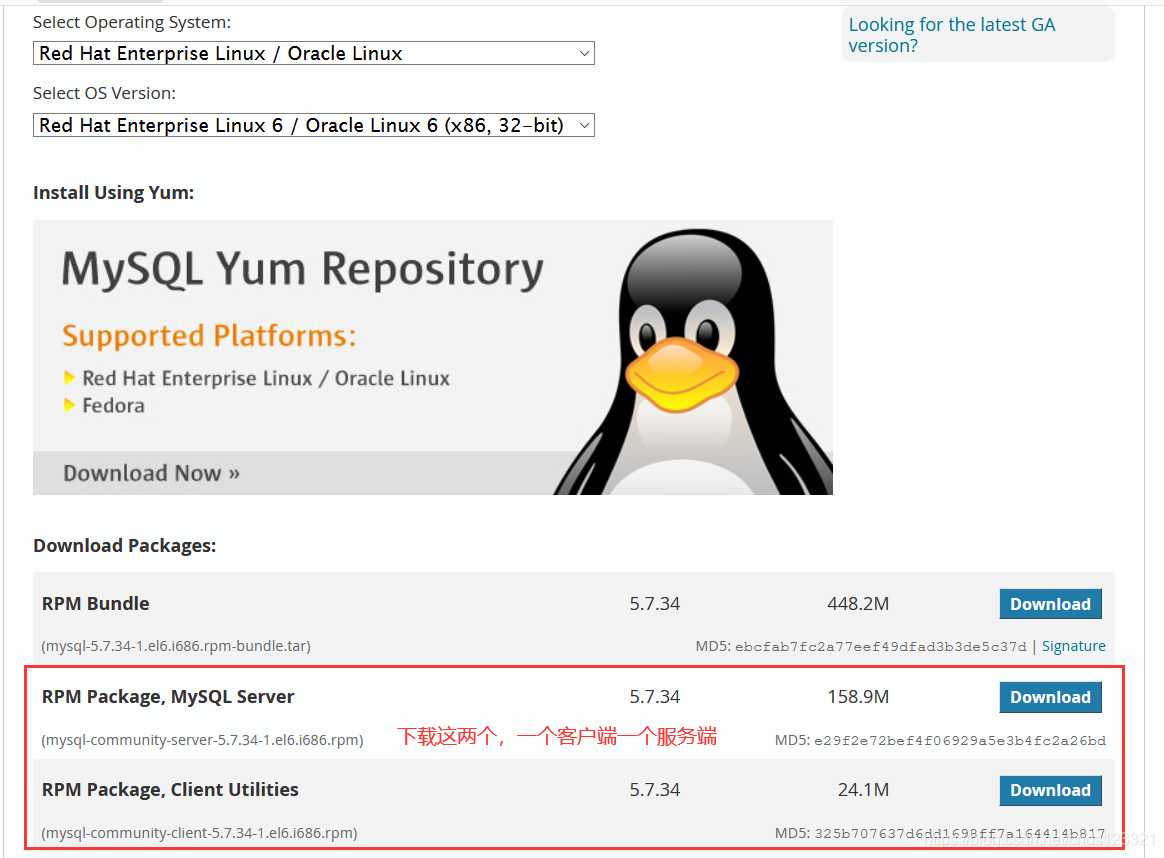Select the MySQL Server MD5 checksum
The image size is (1164, 858).
[960, 740]
